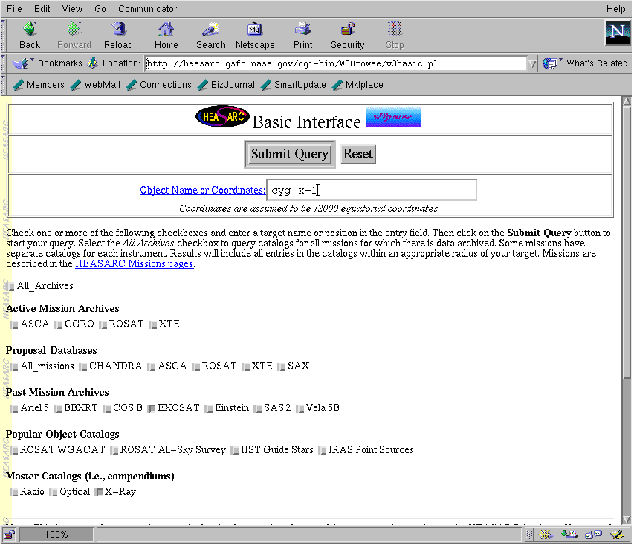Go to the Home page icon
This screenshot has width=632, height=544.
click(x=166, y=35)
